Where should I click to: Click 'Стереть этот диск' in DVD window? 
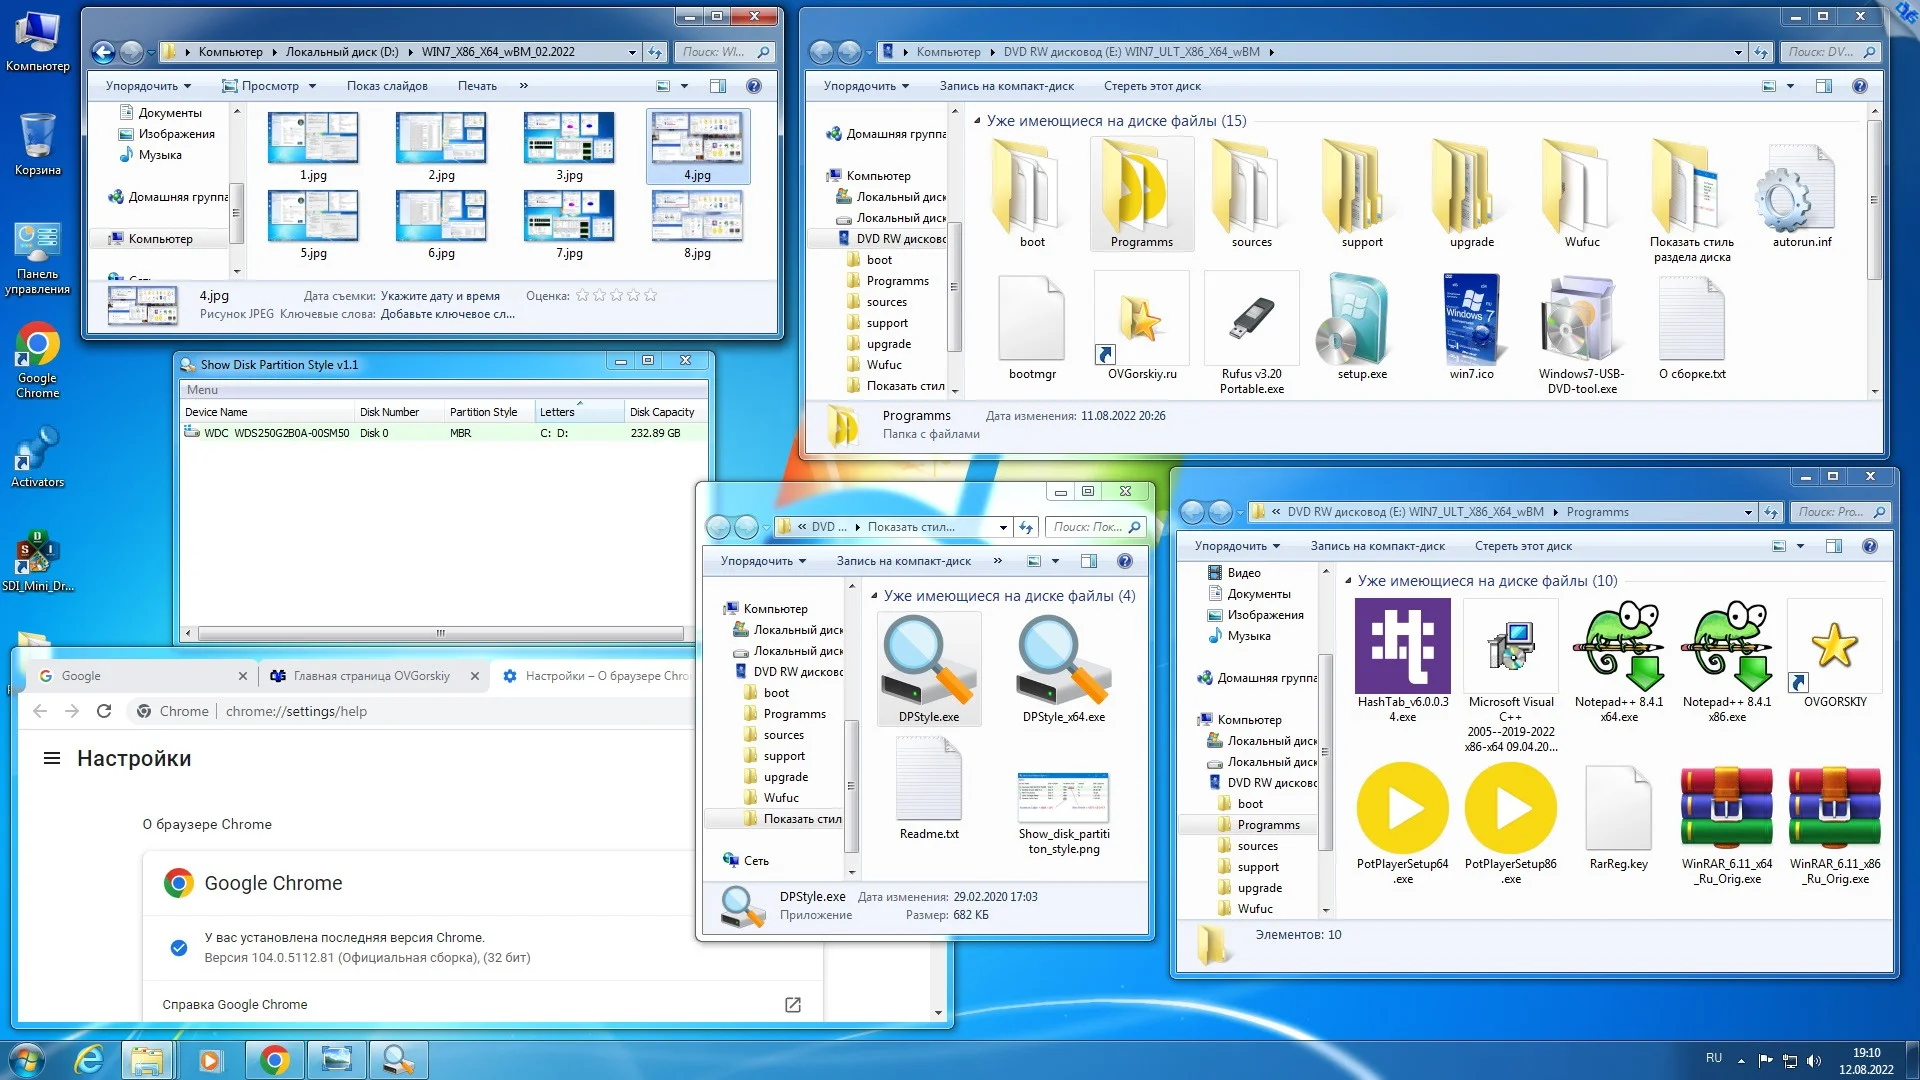1151,86
